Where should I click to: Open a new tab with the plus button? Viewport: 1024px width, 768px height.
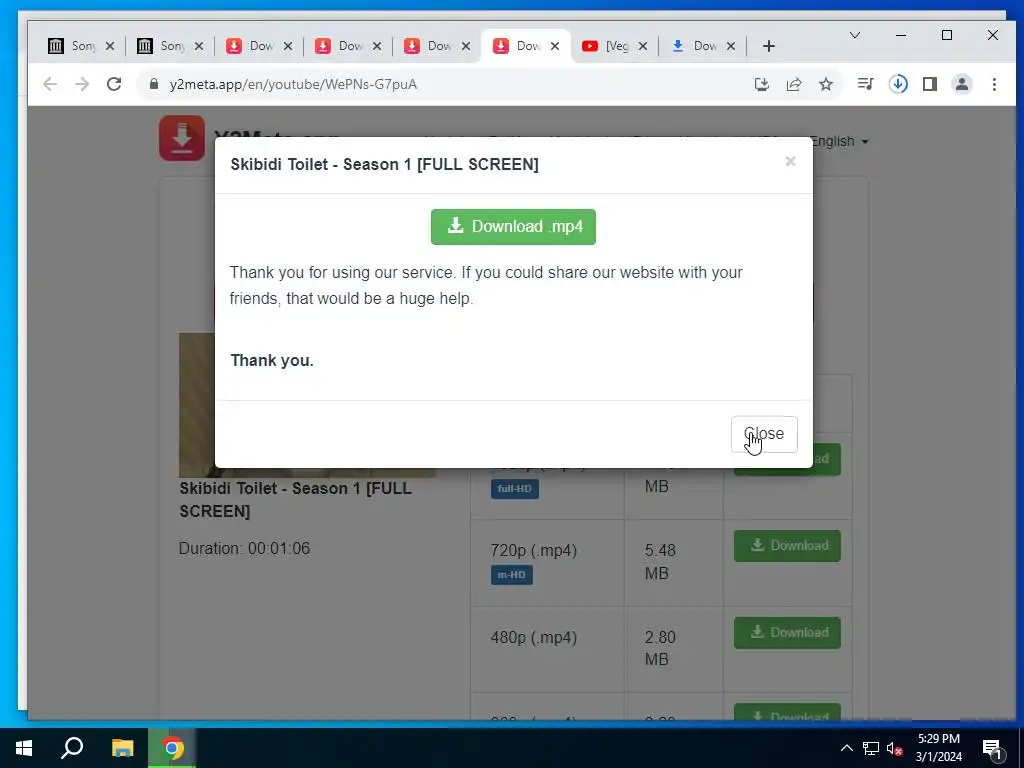tap(769, 46)
